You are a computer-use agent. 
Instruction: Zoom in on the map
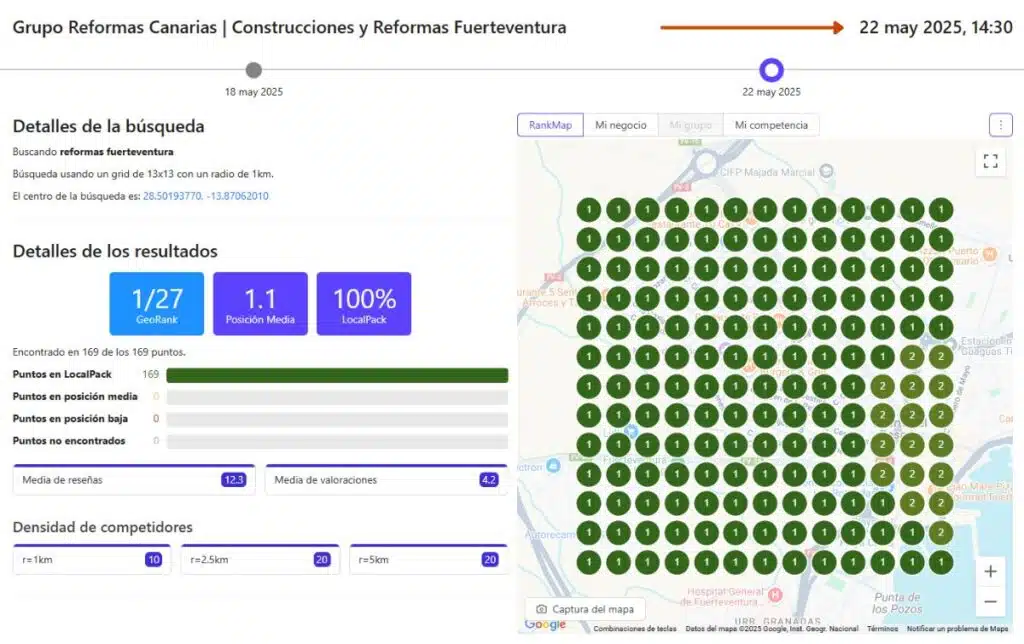pyautogui.click(x=990, y=572)
